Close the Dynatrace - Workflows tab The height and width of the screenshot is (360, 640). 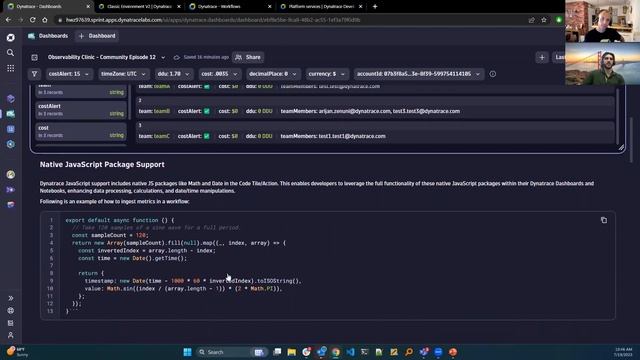(269, 7)
